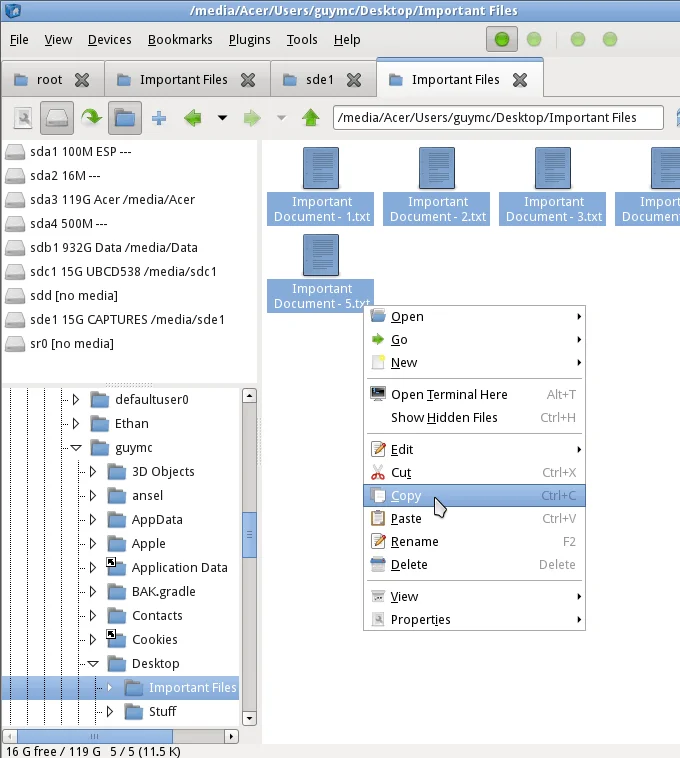This screenshot has width=680, height=758.
Task: Toggle the devices list toolbar button
Action: (x=56, y=118)
